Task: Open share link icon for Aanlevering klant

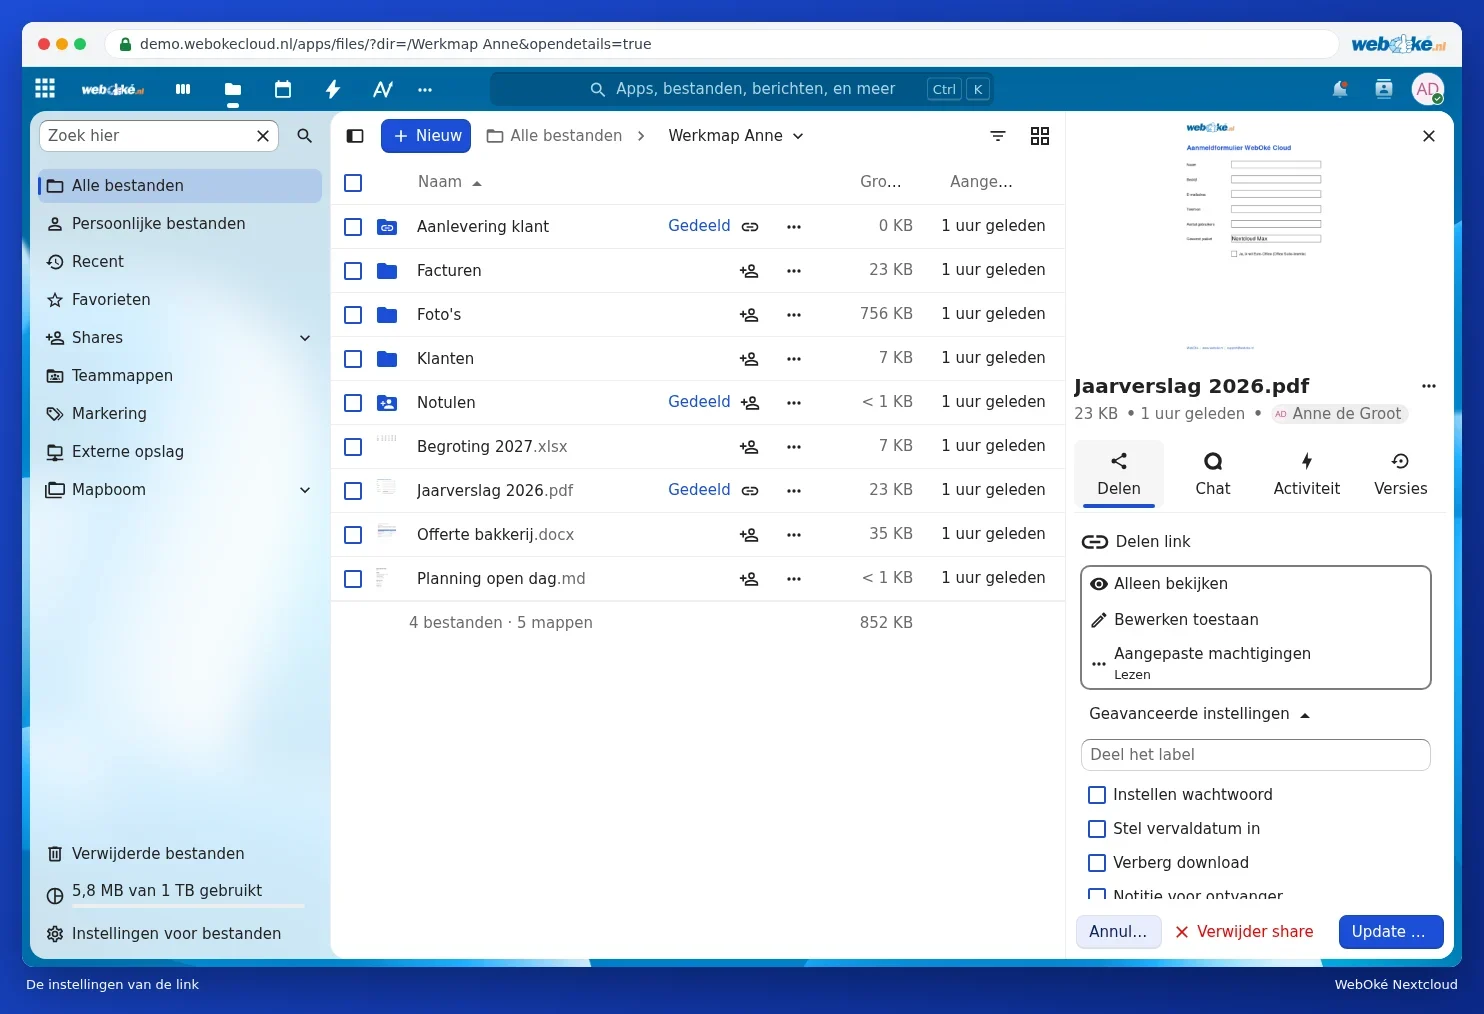Action: (750, 227)
